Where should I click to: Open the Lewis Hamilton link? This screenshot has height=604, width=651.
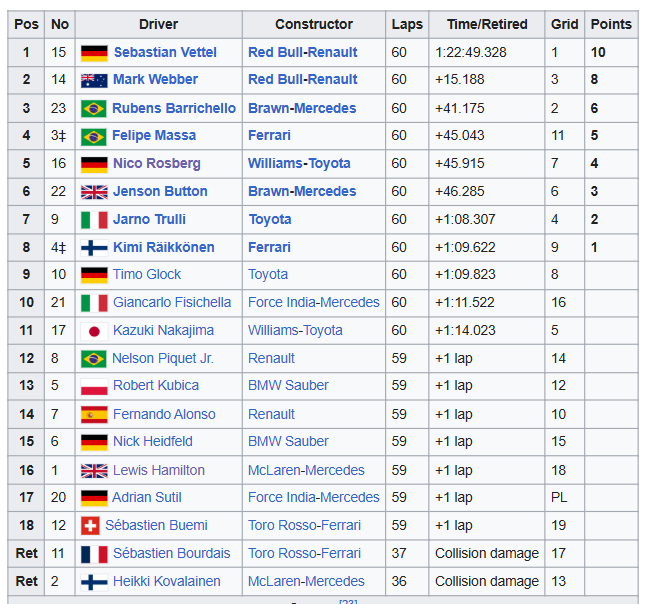click(159, 470)
